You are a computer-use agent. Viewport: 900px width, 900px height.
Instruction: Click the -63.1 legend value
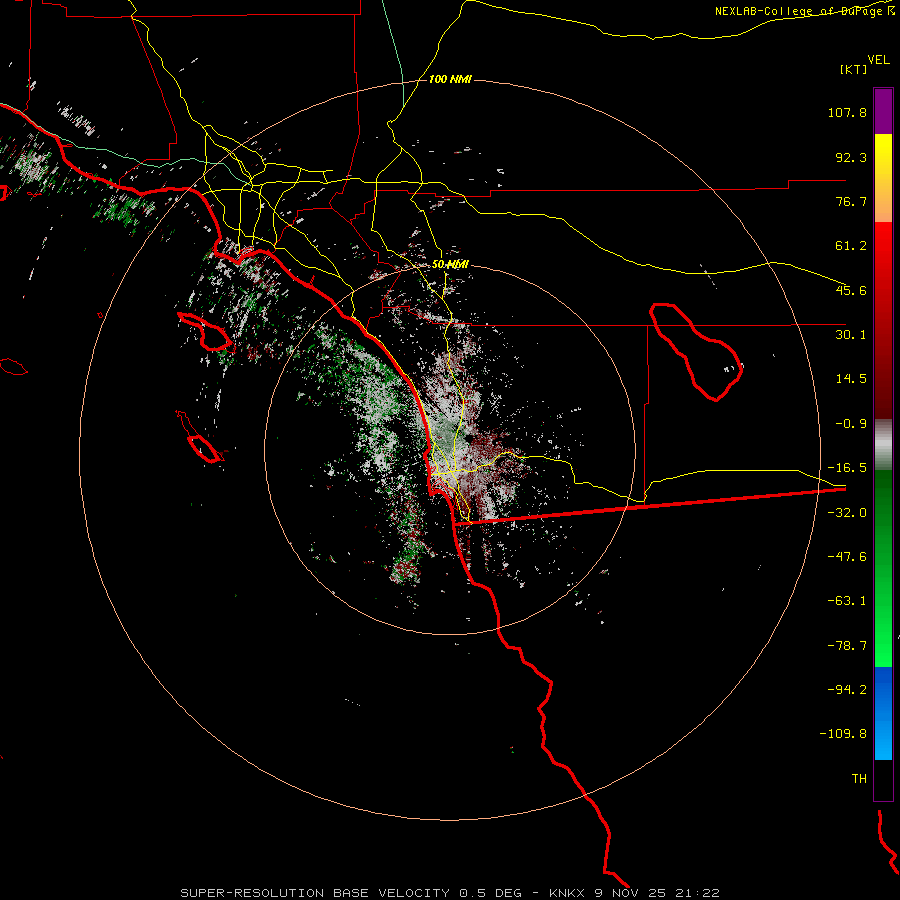[847, 601]
